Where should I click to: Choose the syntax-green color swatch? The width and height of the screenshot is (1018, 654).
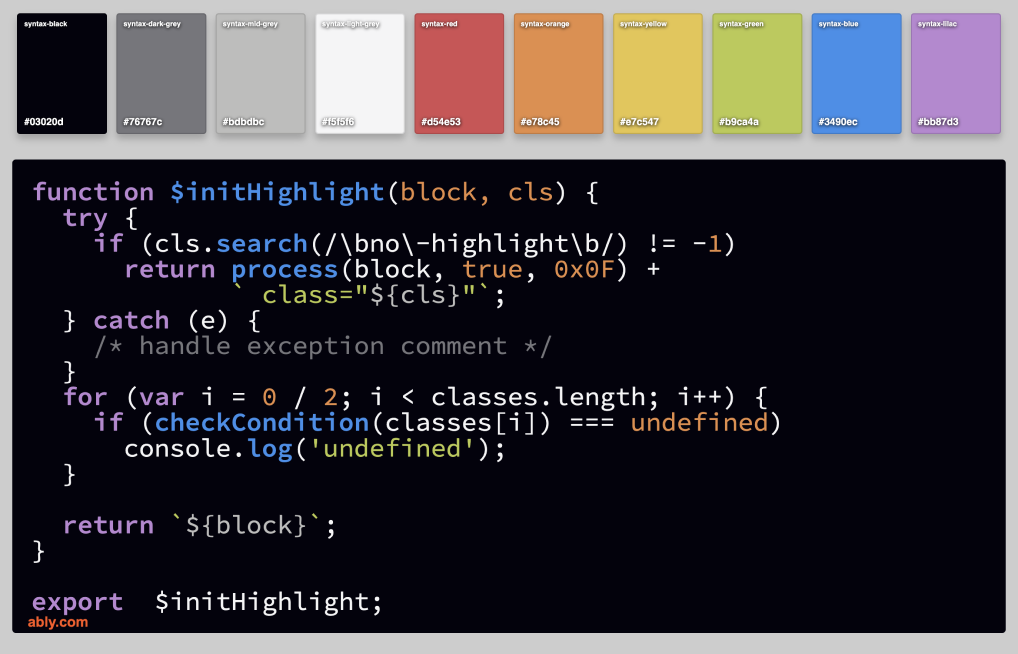757,73
